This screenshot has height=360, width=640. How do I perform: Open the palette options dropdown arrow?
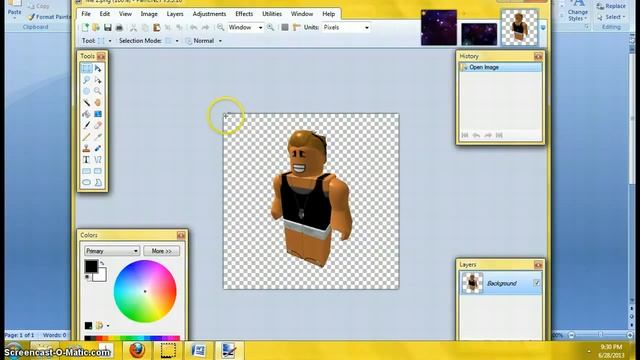(x=108, y=326)
